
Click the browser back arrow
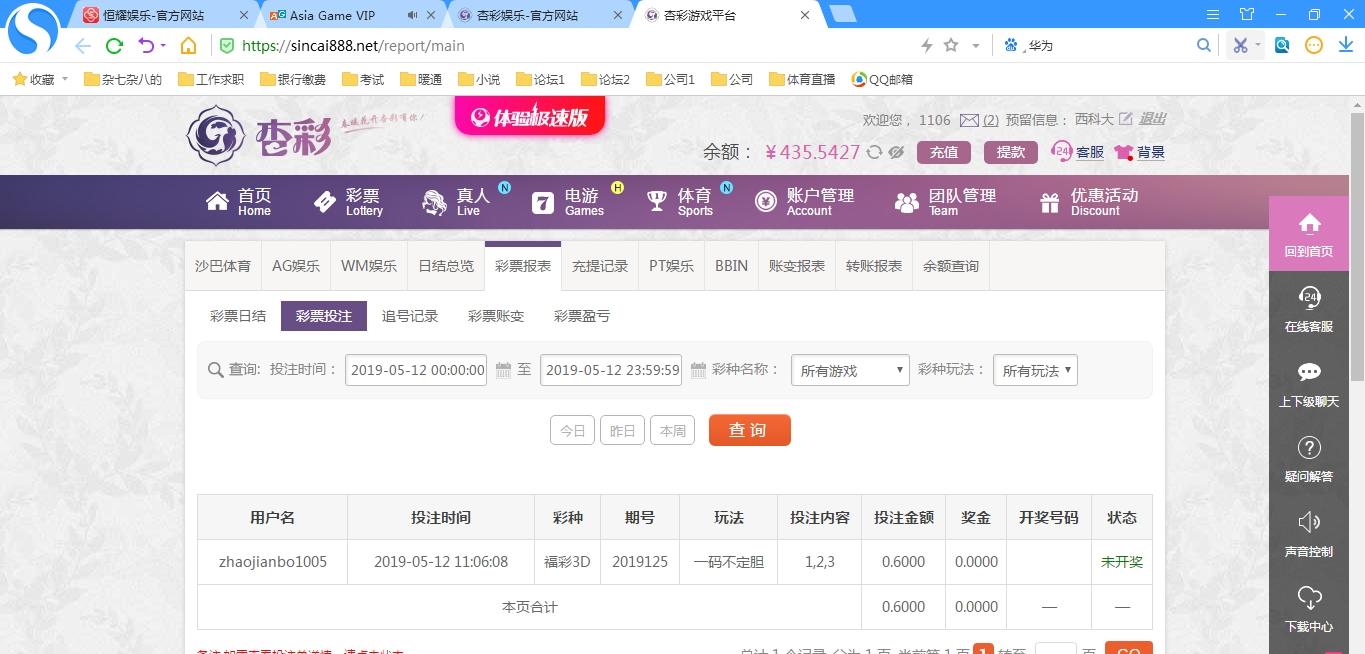pos(83,46)
